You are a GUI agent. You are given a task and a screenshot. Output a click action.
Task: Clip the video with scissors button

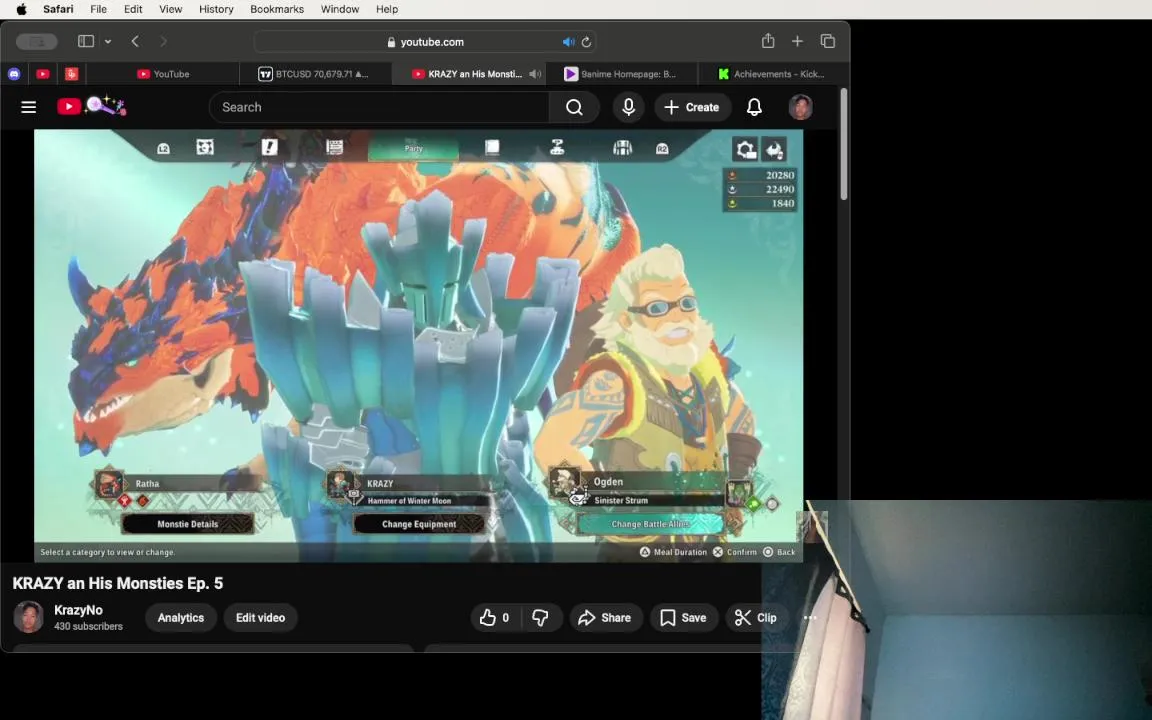757,618
